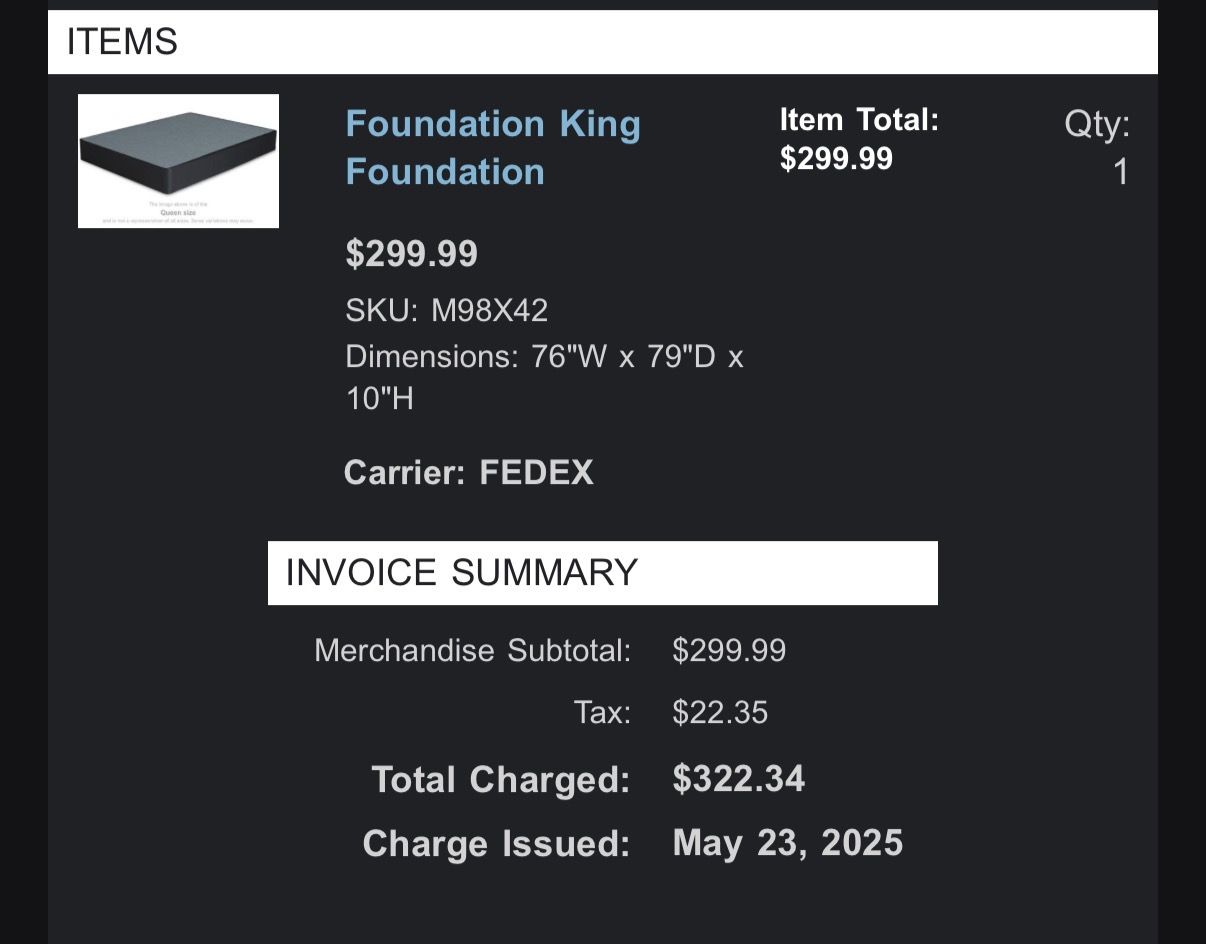Select the SKU M98X42 text
This screenshot has height=944, width=1206.
pyautogui.click(x=447, y=310)
